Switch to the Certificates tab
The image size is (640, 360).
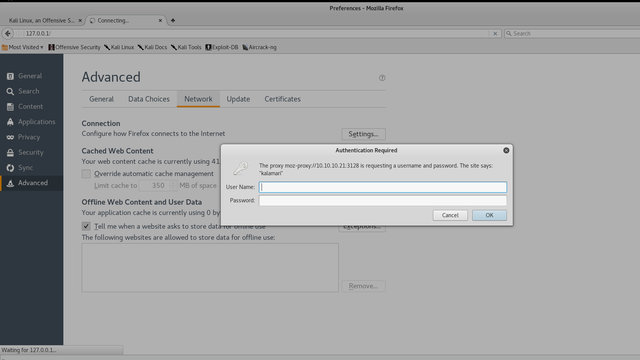282,99
